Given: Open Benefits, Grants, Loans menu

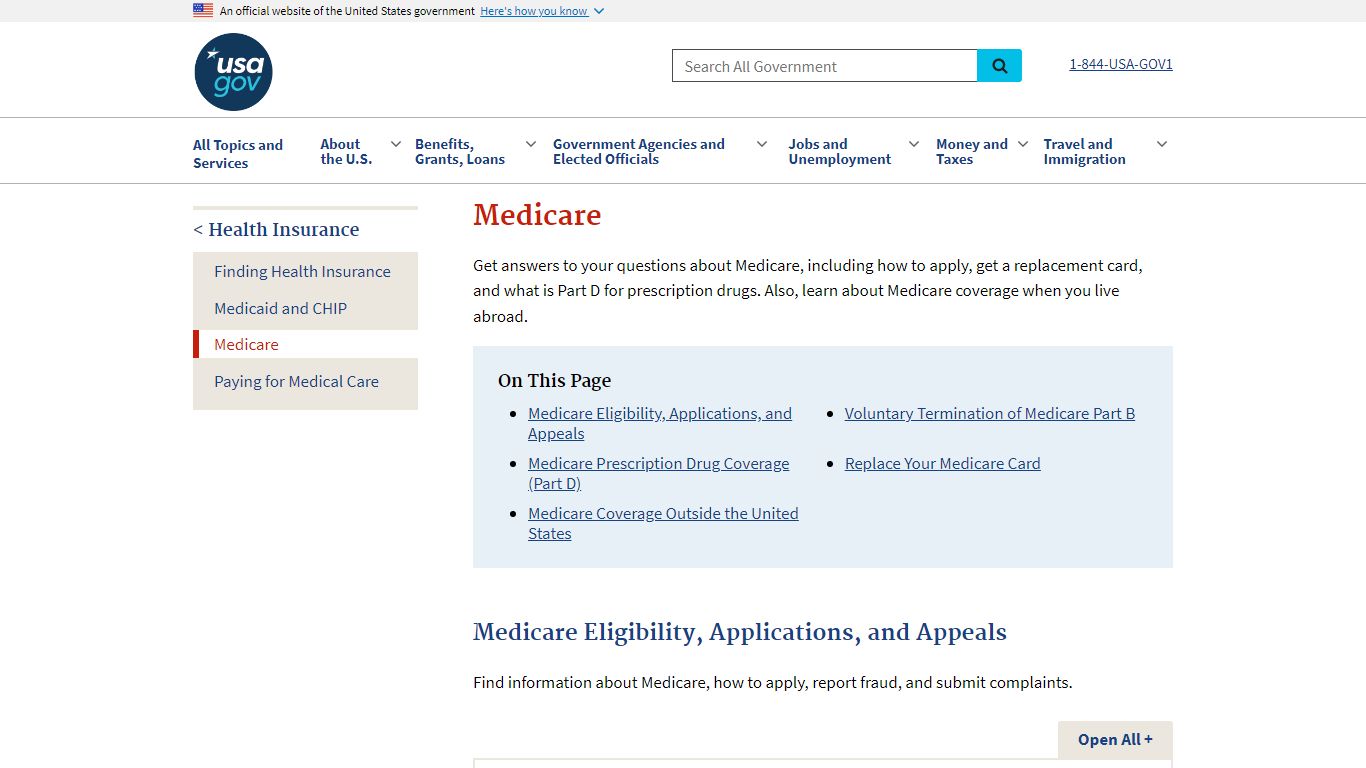Looking at the screenshot, I should coord(460,152).
